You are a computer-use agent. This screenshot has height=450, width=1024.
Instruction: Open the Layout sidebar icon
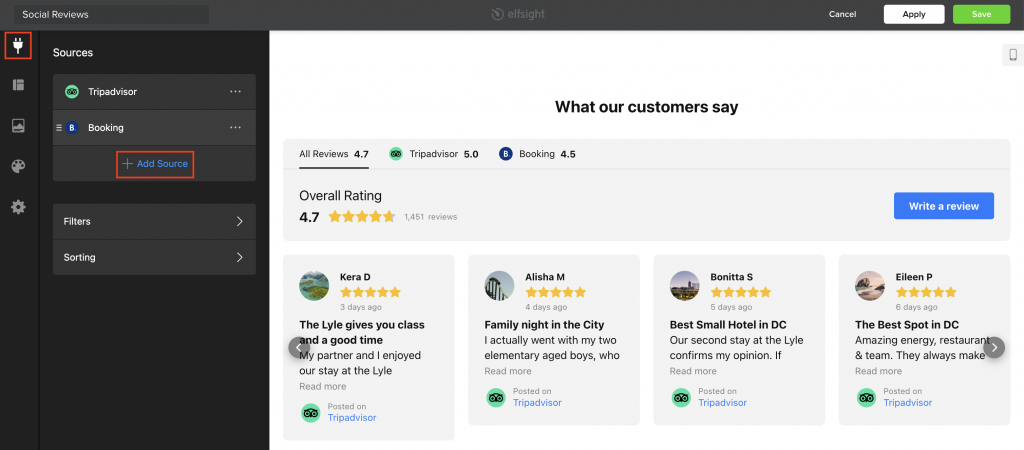[18, 85]
